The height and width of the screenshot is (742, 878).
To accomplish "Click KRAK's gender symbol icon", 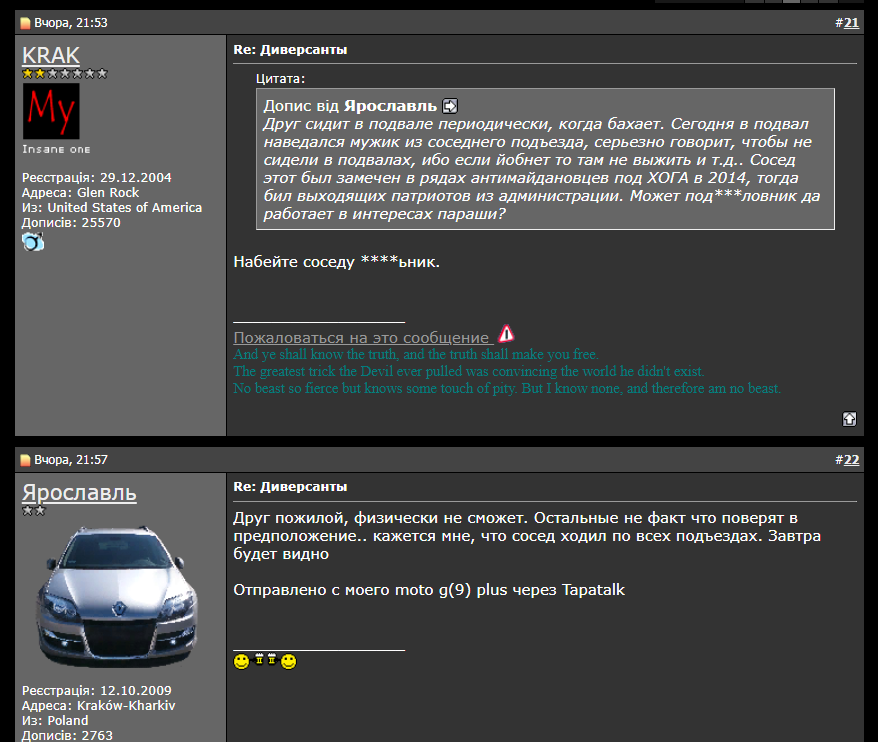I will click(33, 242).
